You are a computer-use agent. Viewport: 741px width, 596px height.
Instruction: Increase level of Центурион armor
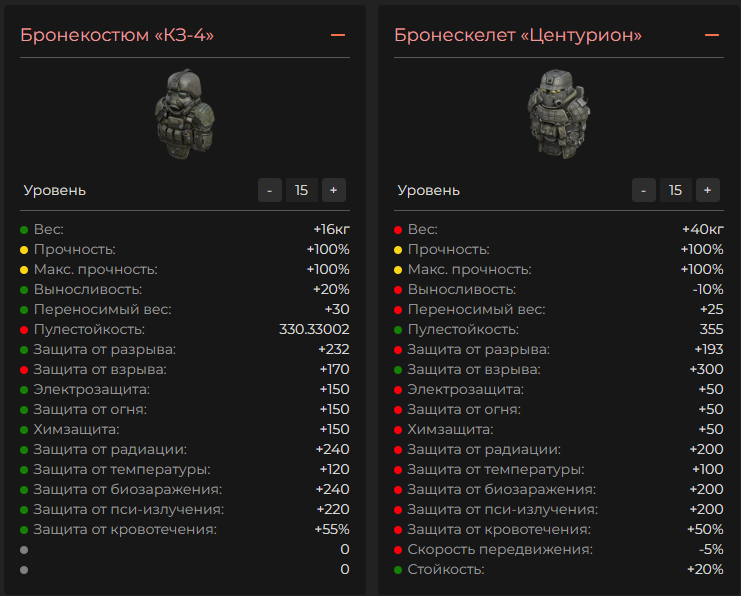707,190
